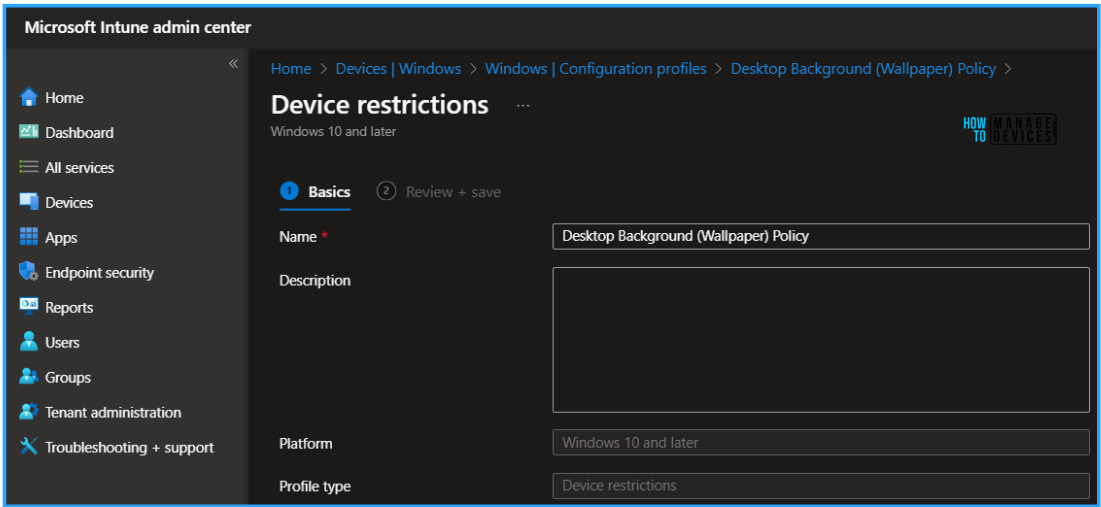Click the Devices monitor icon
This screenshot has width=1101, height=507.
(29, 202)
